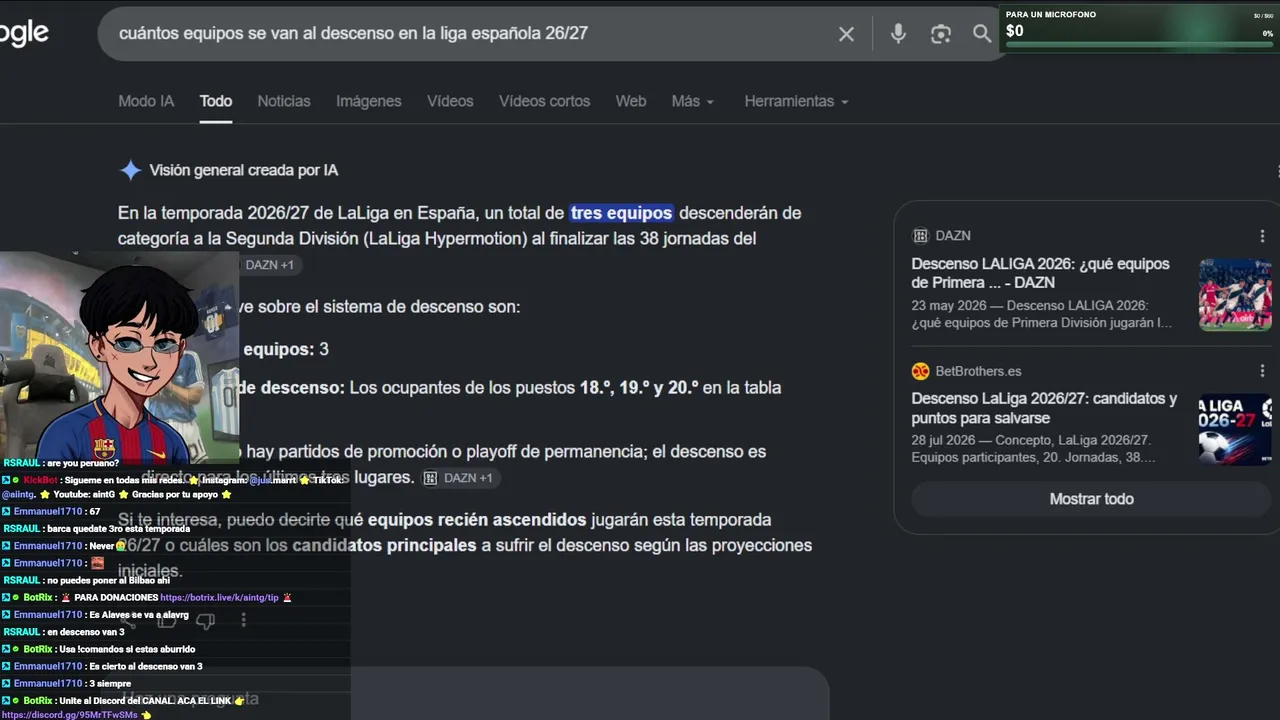Clear the search query with the X icon

[x=846, y=34]
